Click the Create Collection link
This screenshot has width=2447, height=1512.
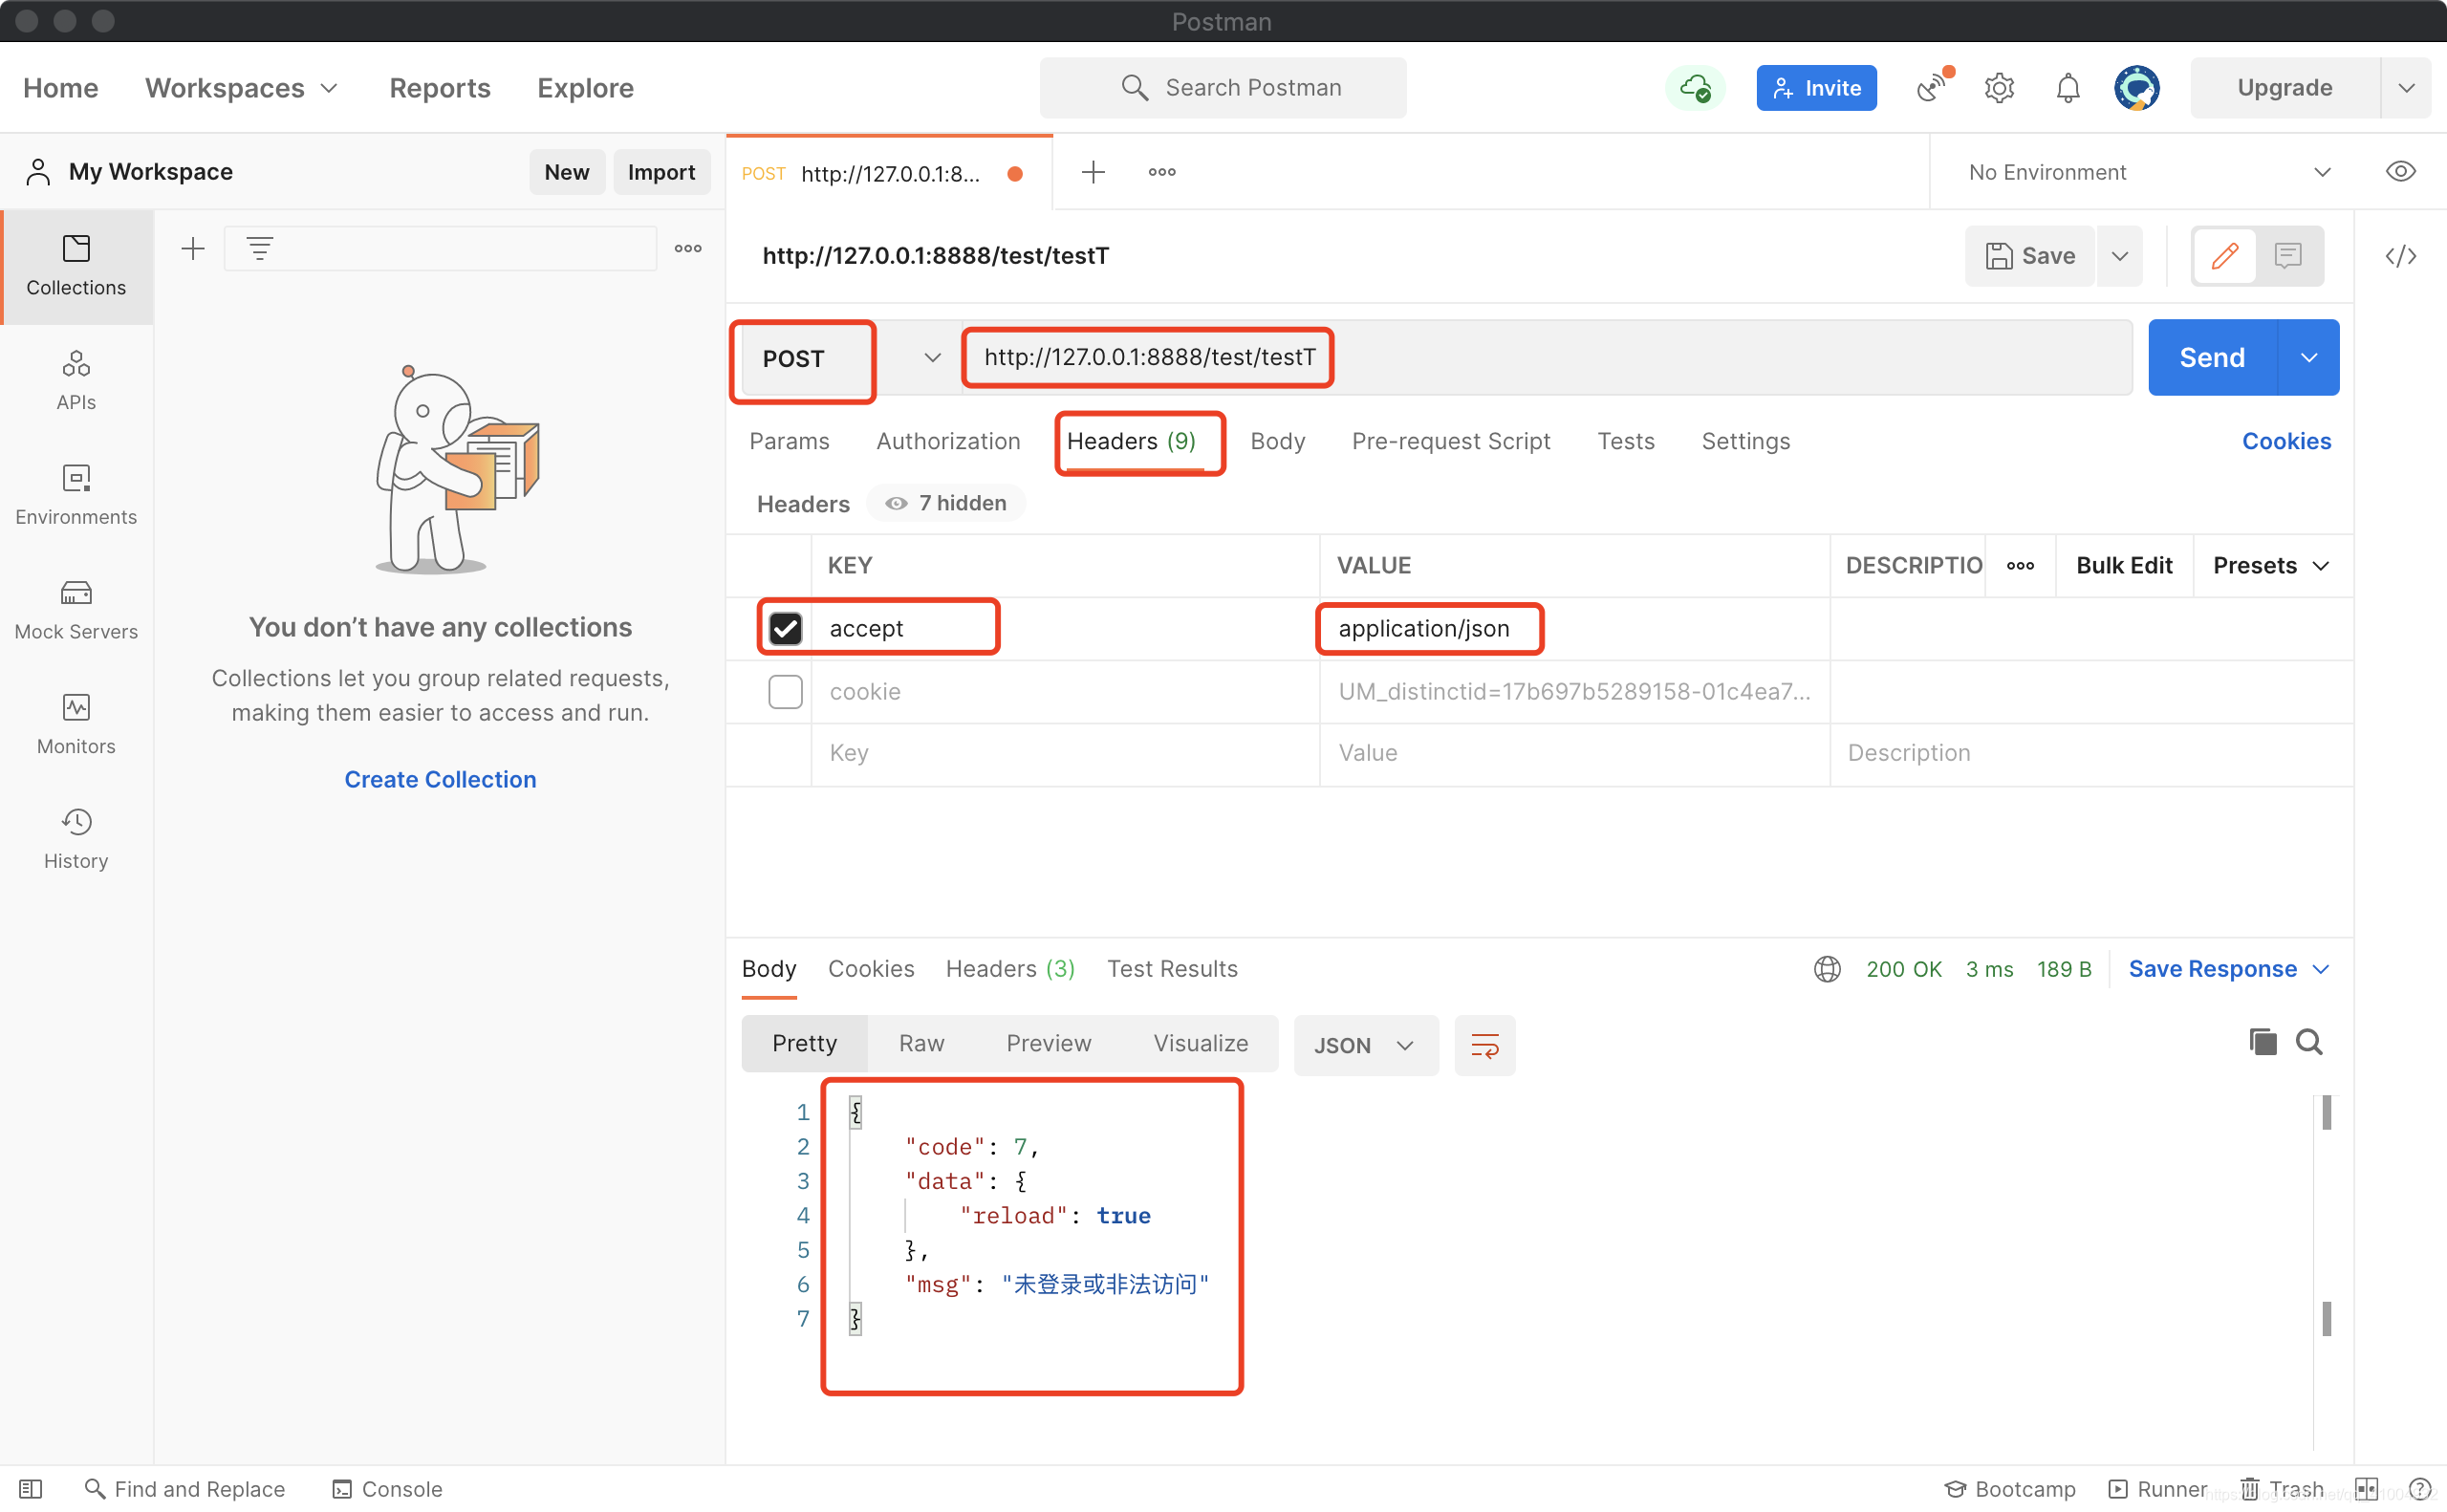(439, 778)
